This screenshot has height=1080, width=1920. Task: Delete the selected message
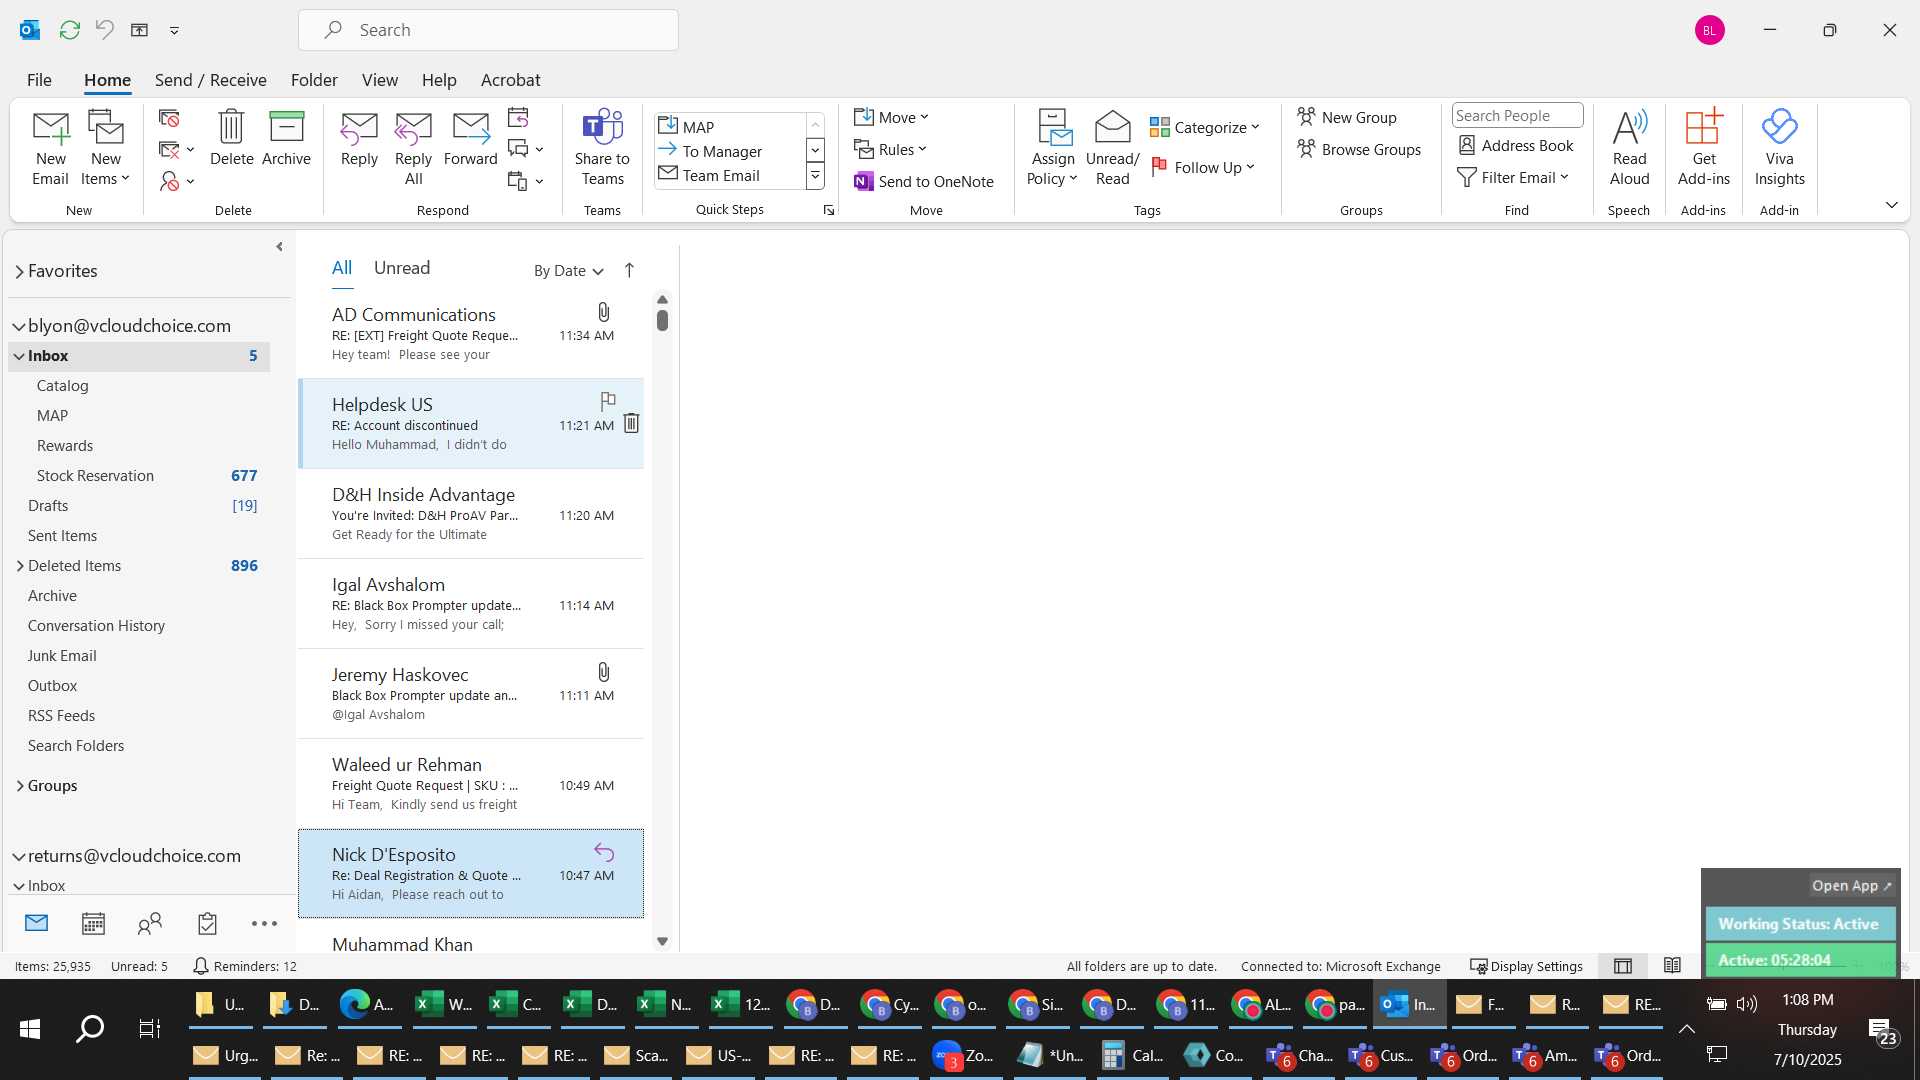(x=231, y=138)
